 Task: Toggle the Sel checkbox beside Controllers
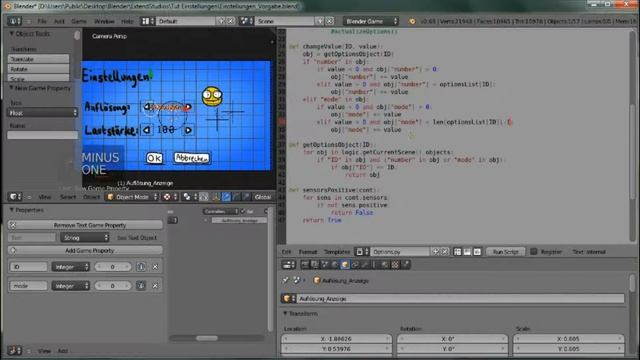(x=243, y=211)
